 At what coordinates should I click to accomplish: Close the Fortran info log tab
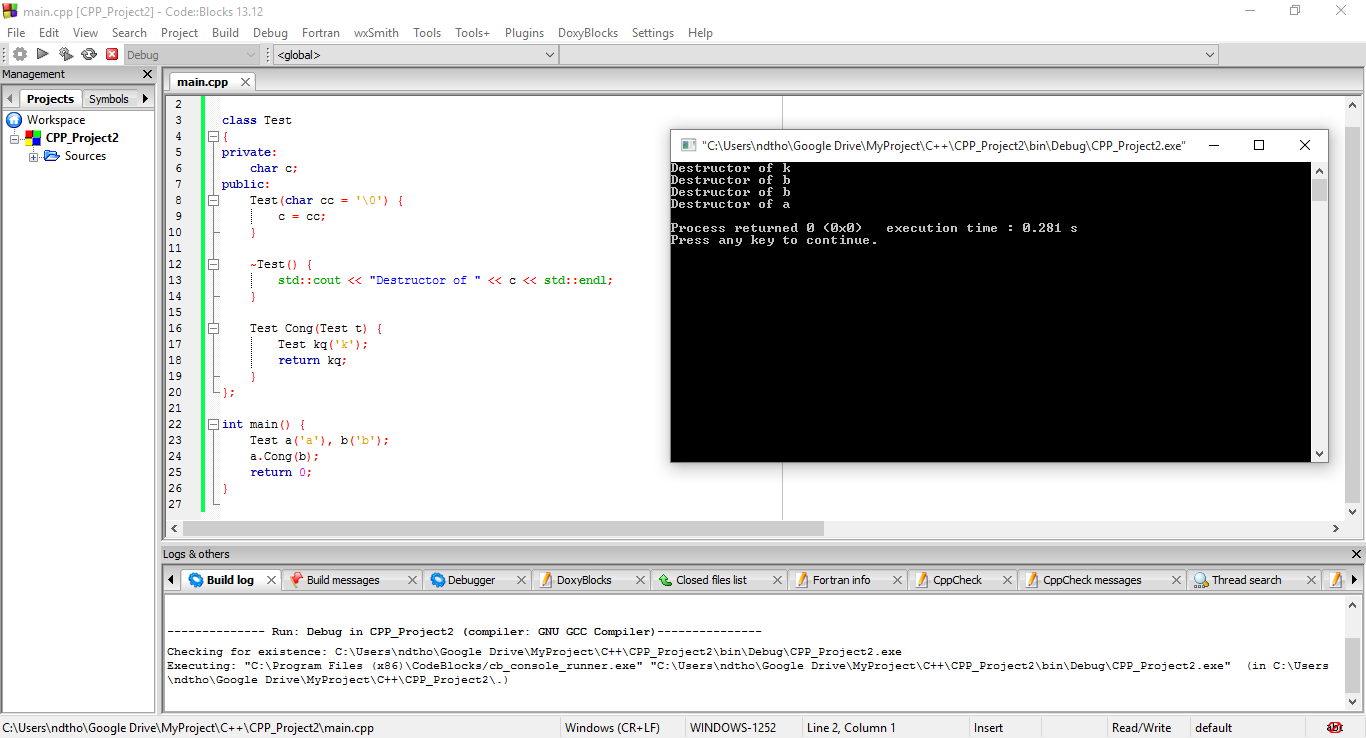pos(899,579)
